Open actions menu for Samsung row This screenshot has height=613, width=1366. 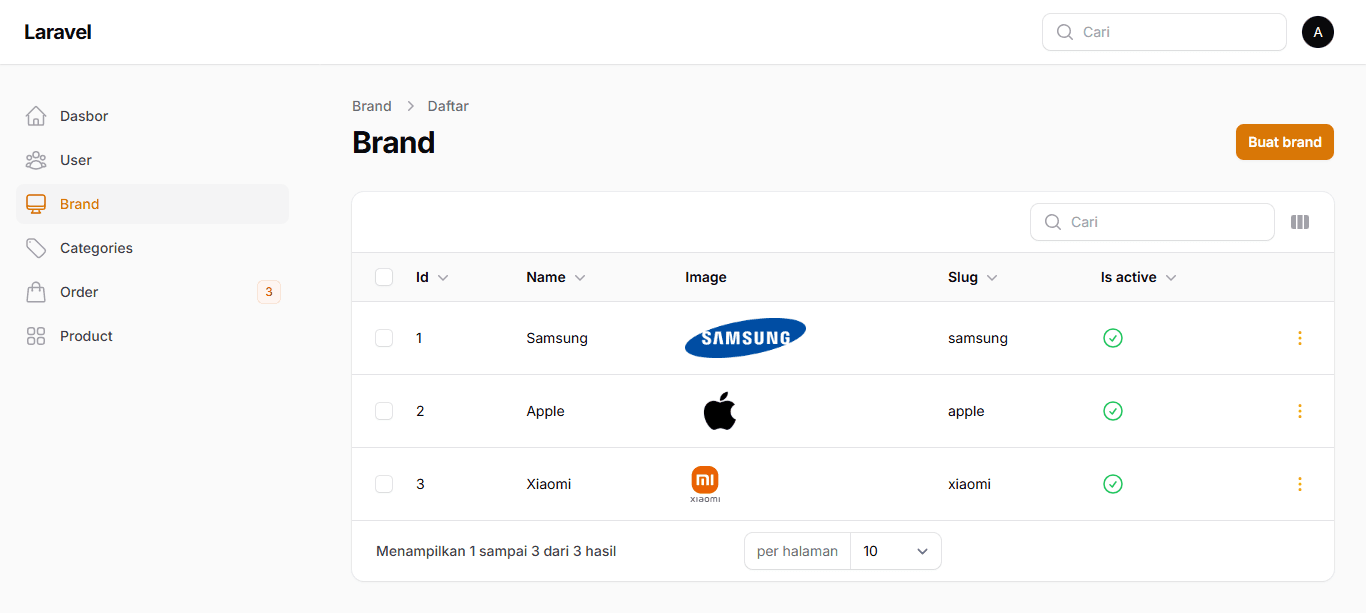1300,338
